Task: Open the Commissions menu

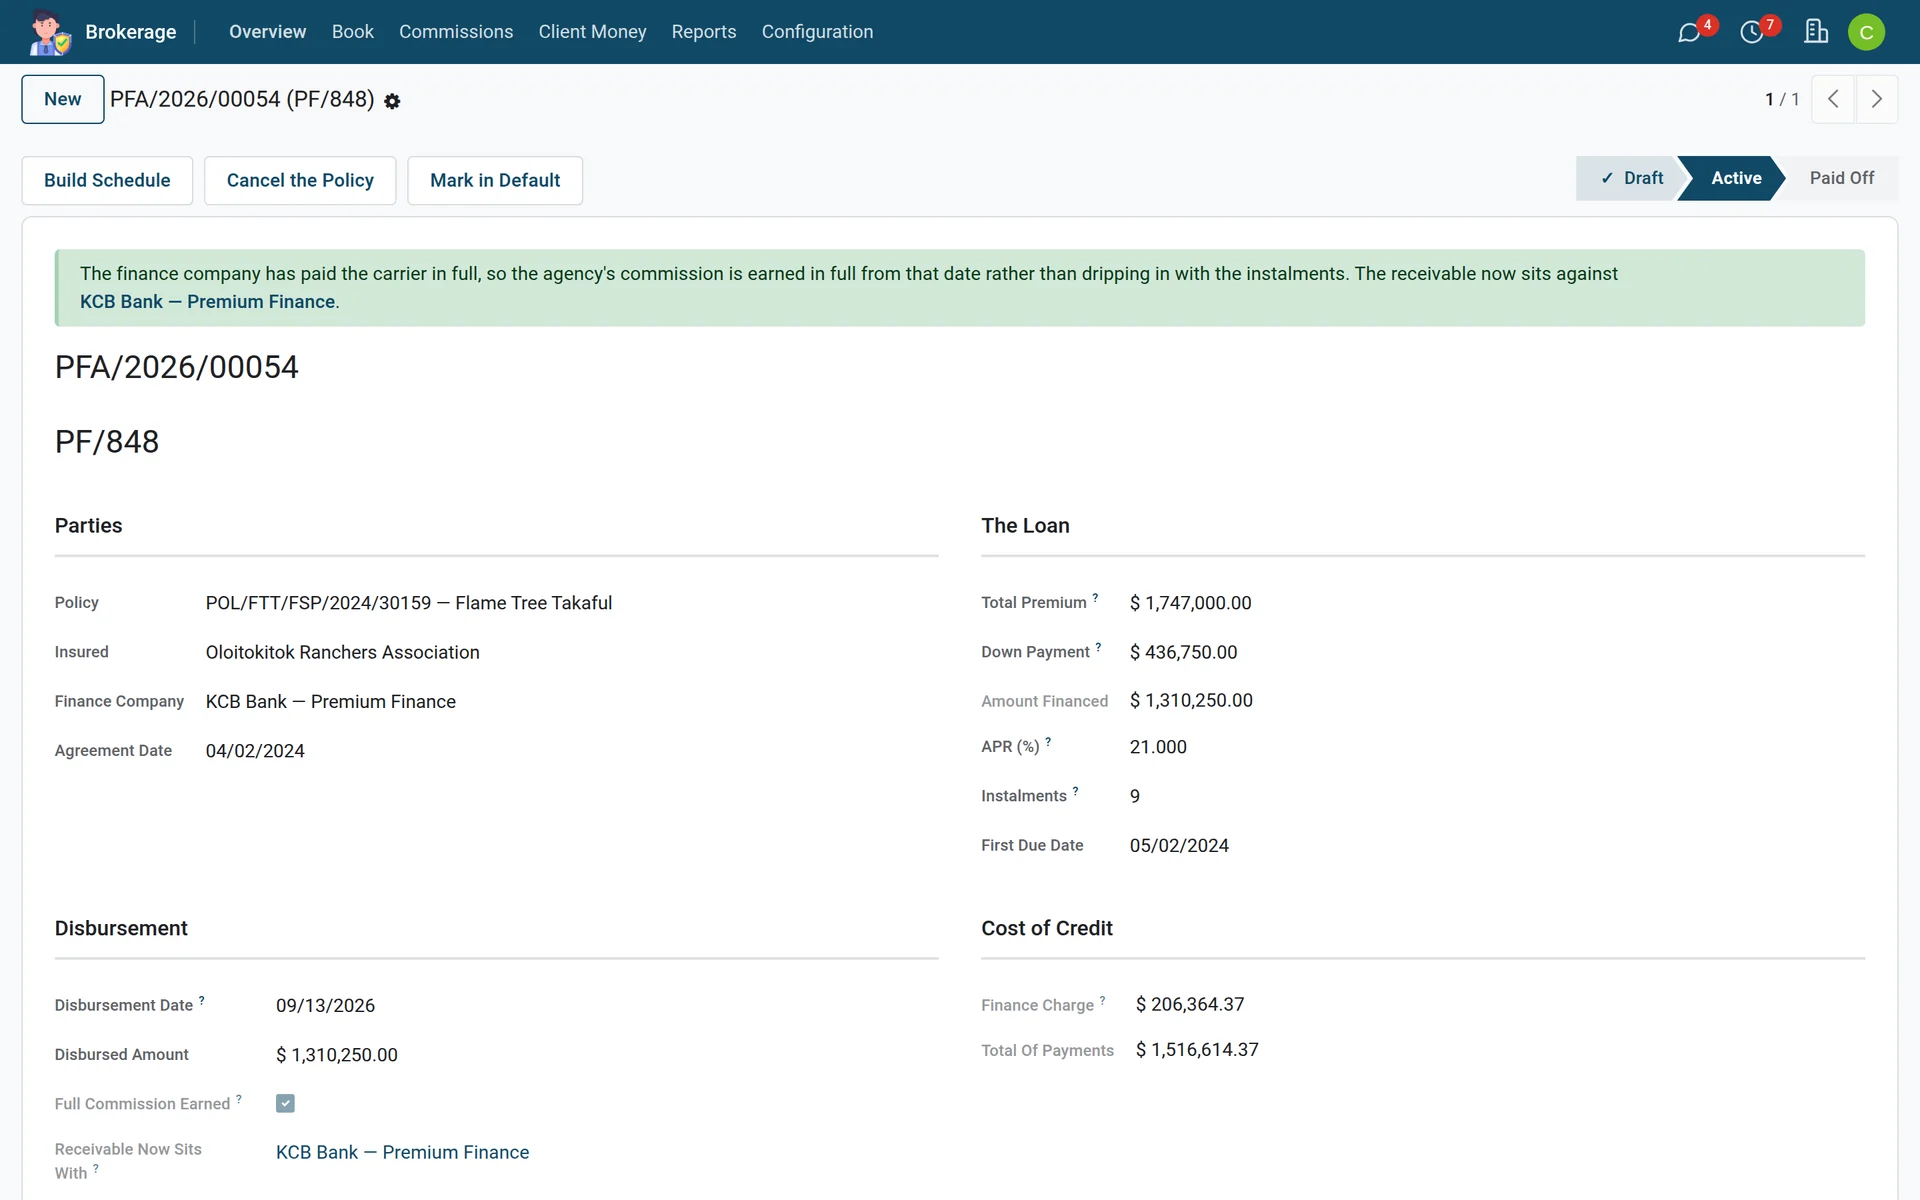Action: pos(456,32)
